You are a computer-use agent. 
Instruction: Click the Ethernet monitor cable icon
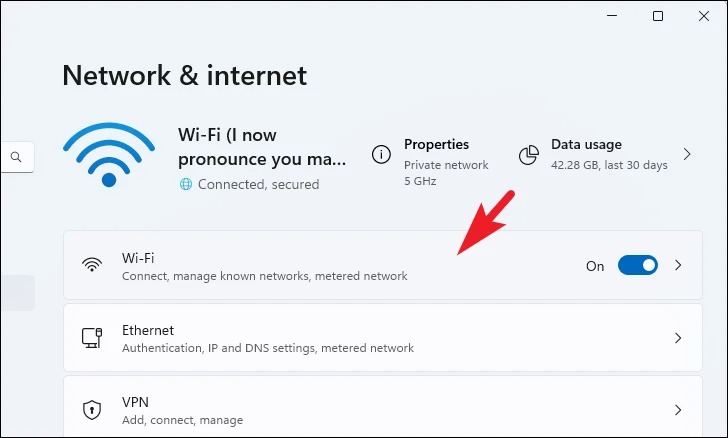click(x=92, y=338)
